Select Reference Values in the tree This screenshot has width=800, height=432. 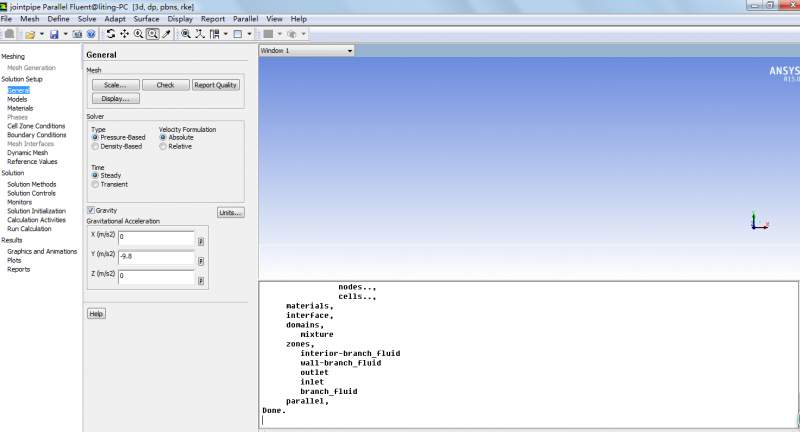(32, 161)
